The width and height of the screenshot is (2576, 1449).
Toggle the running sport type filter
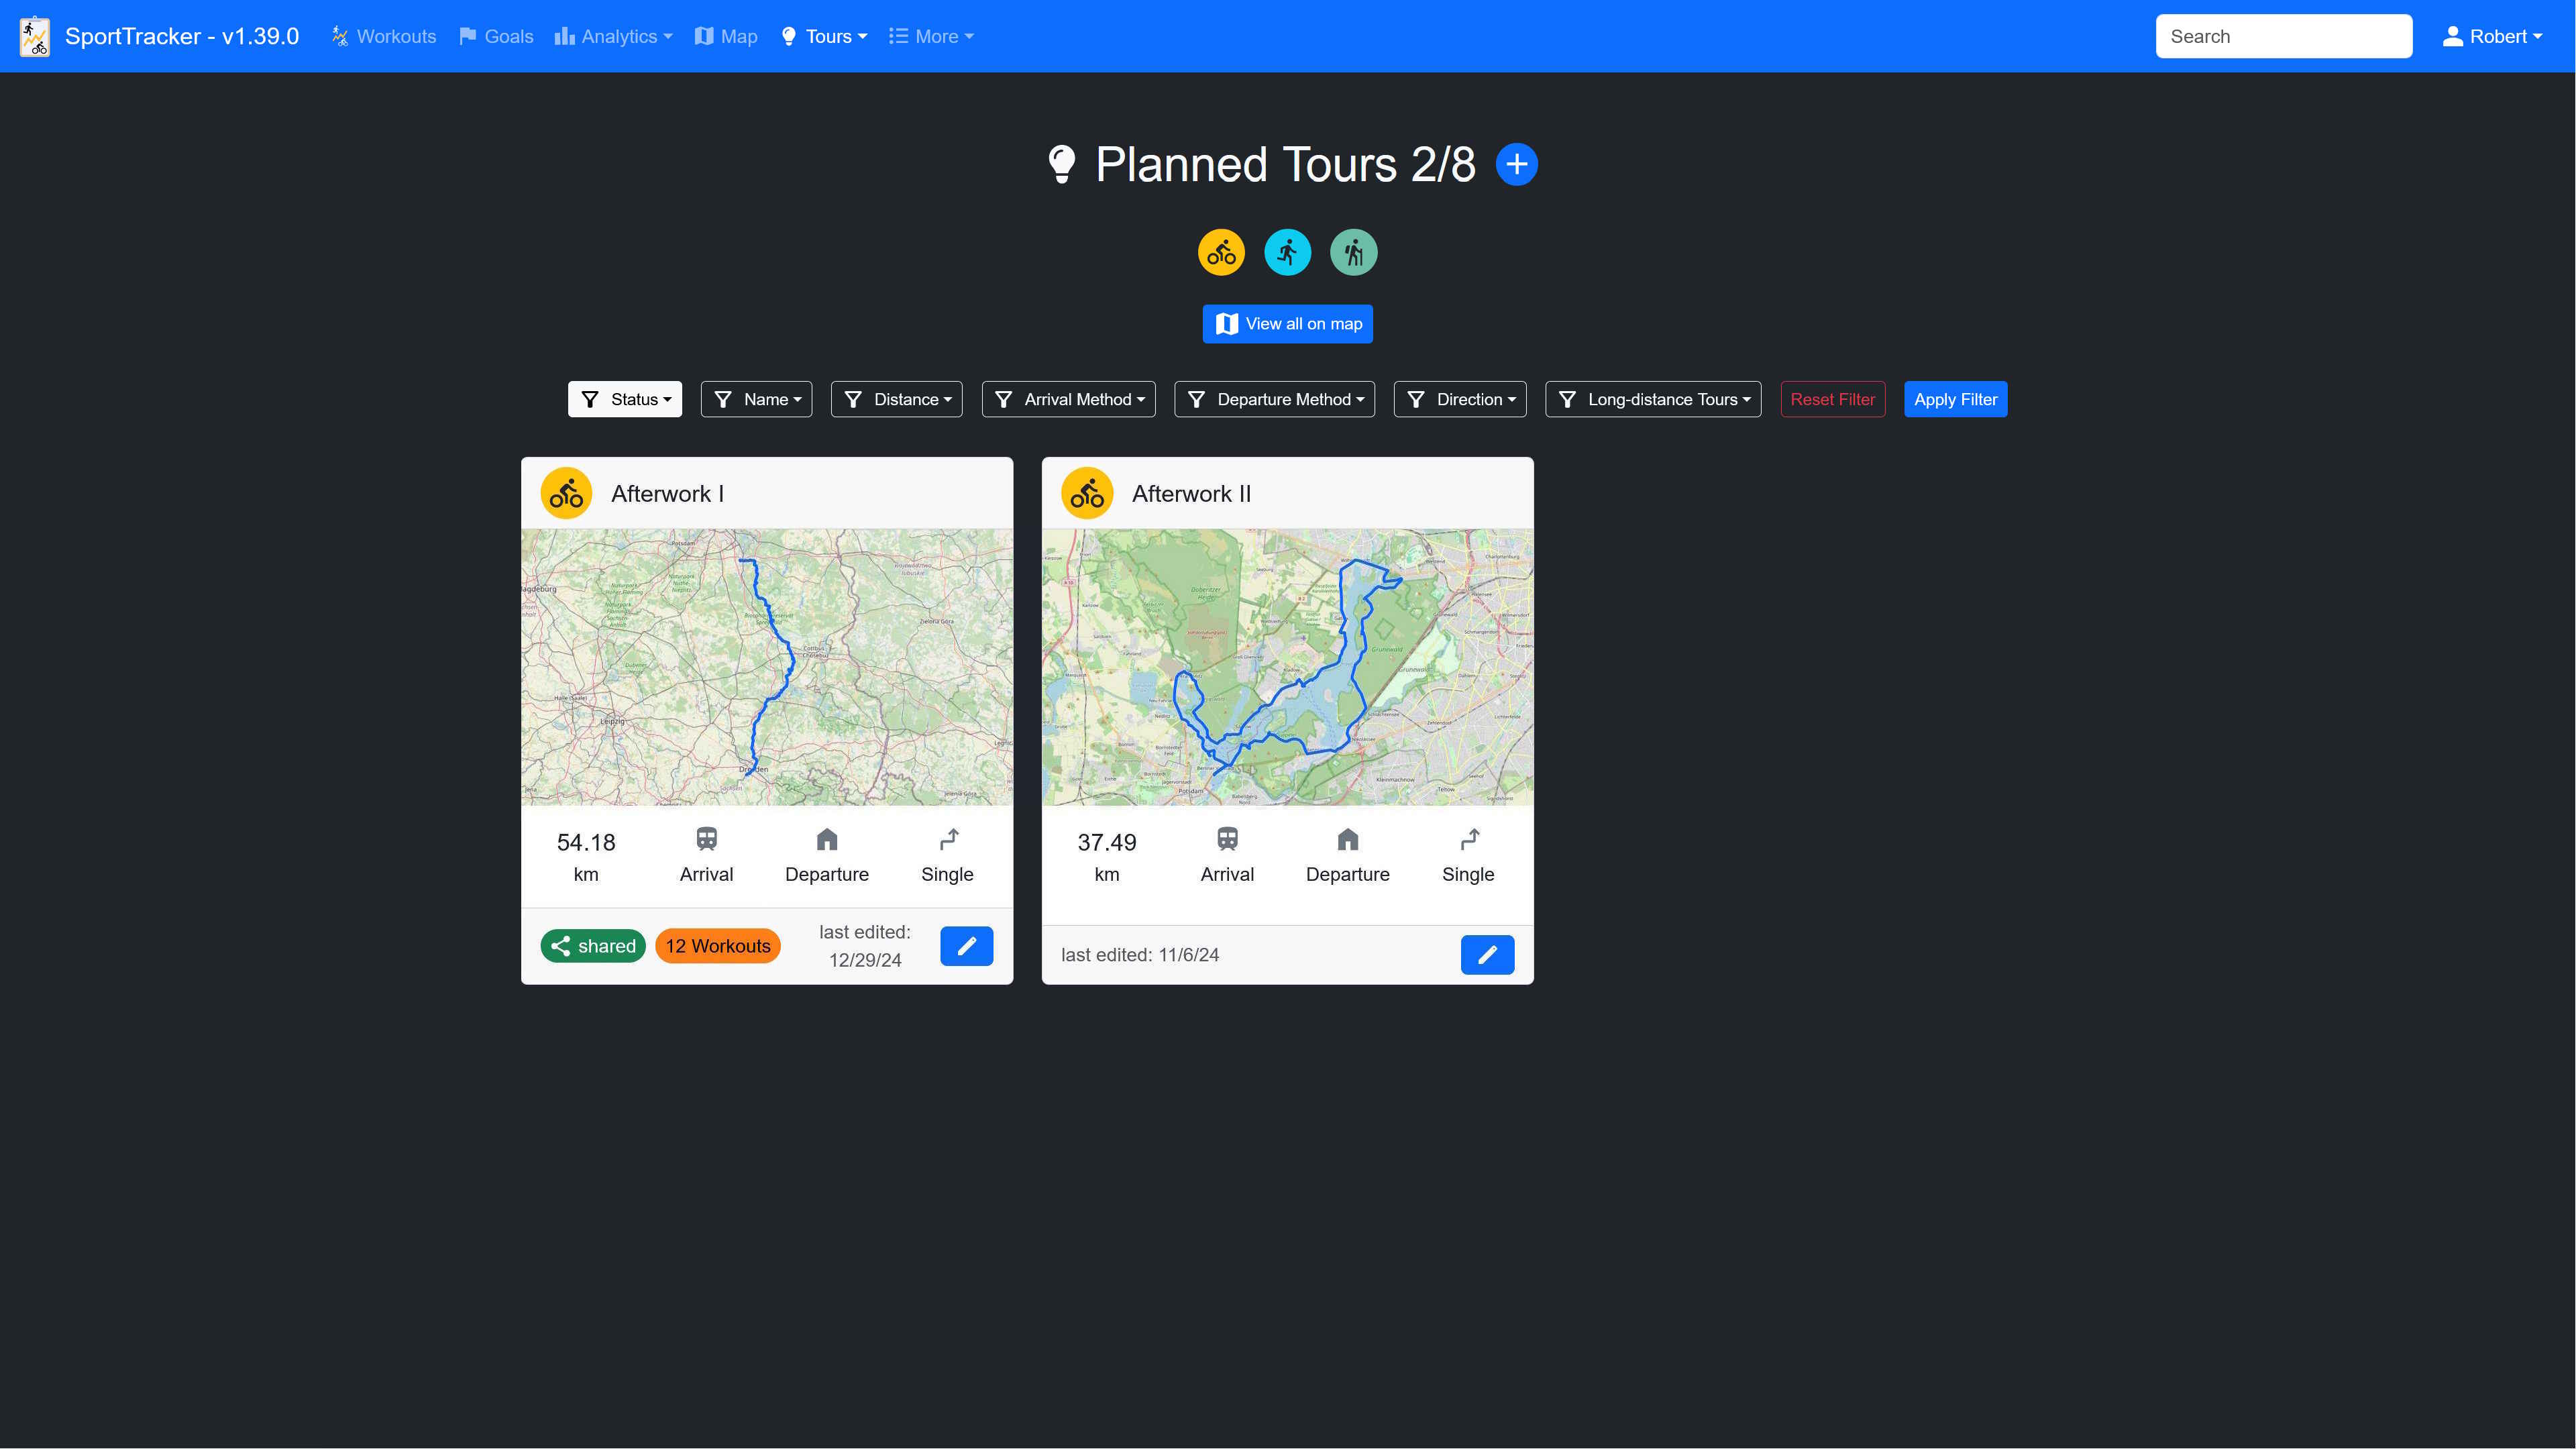1287,252
